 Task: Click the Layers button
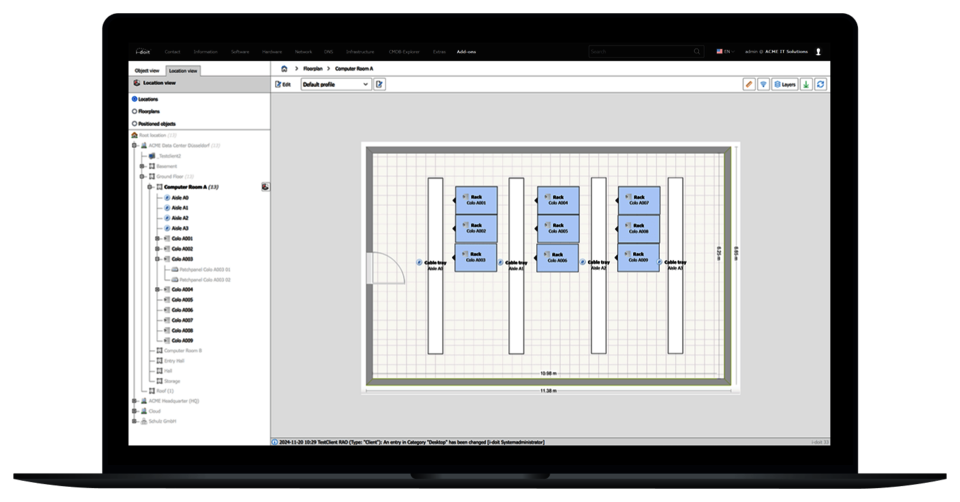(784, 85)
